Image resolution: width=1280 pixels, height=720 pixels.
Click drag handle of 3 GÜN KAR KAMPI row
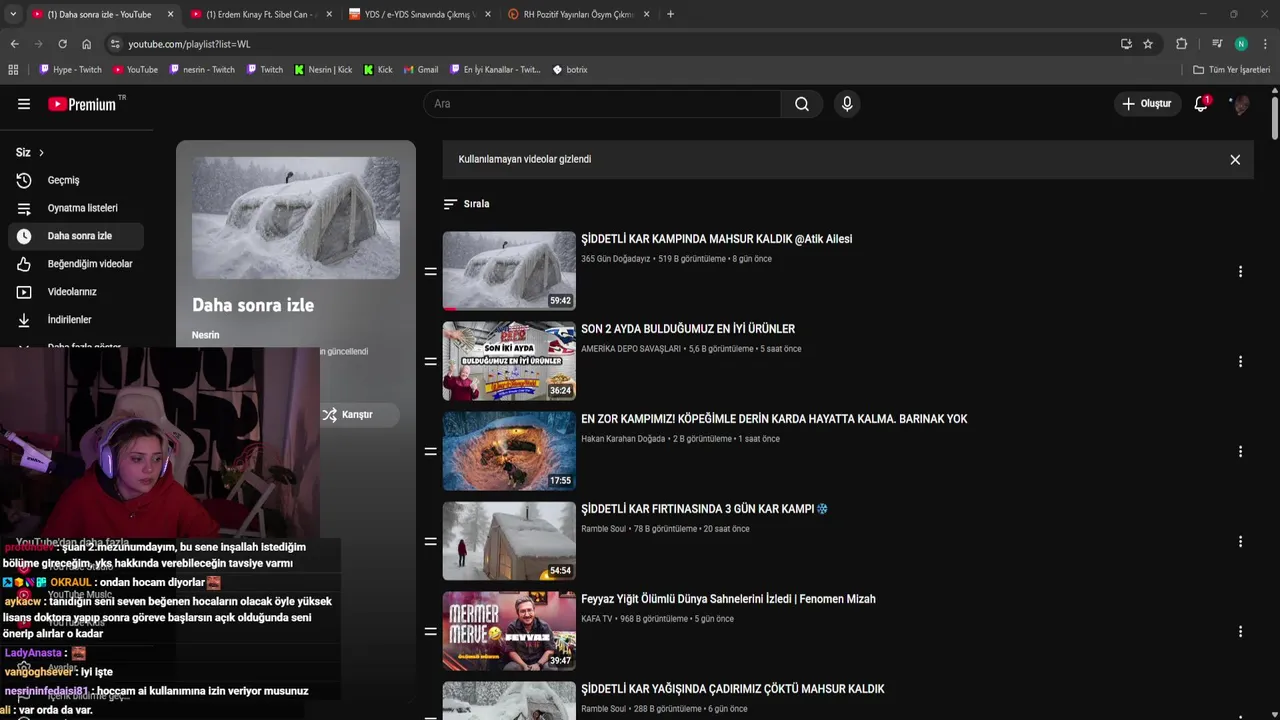coord(431,541)
